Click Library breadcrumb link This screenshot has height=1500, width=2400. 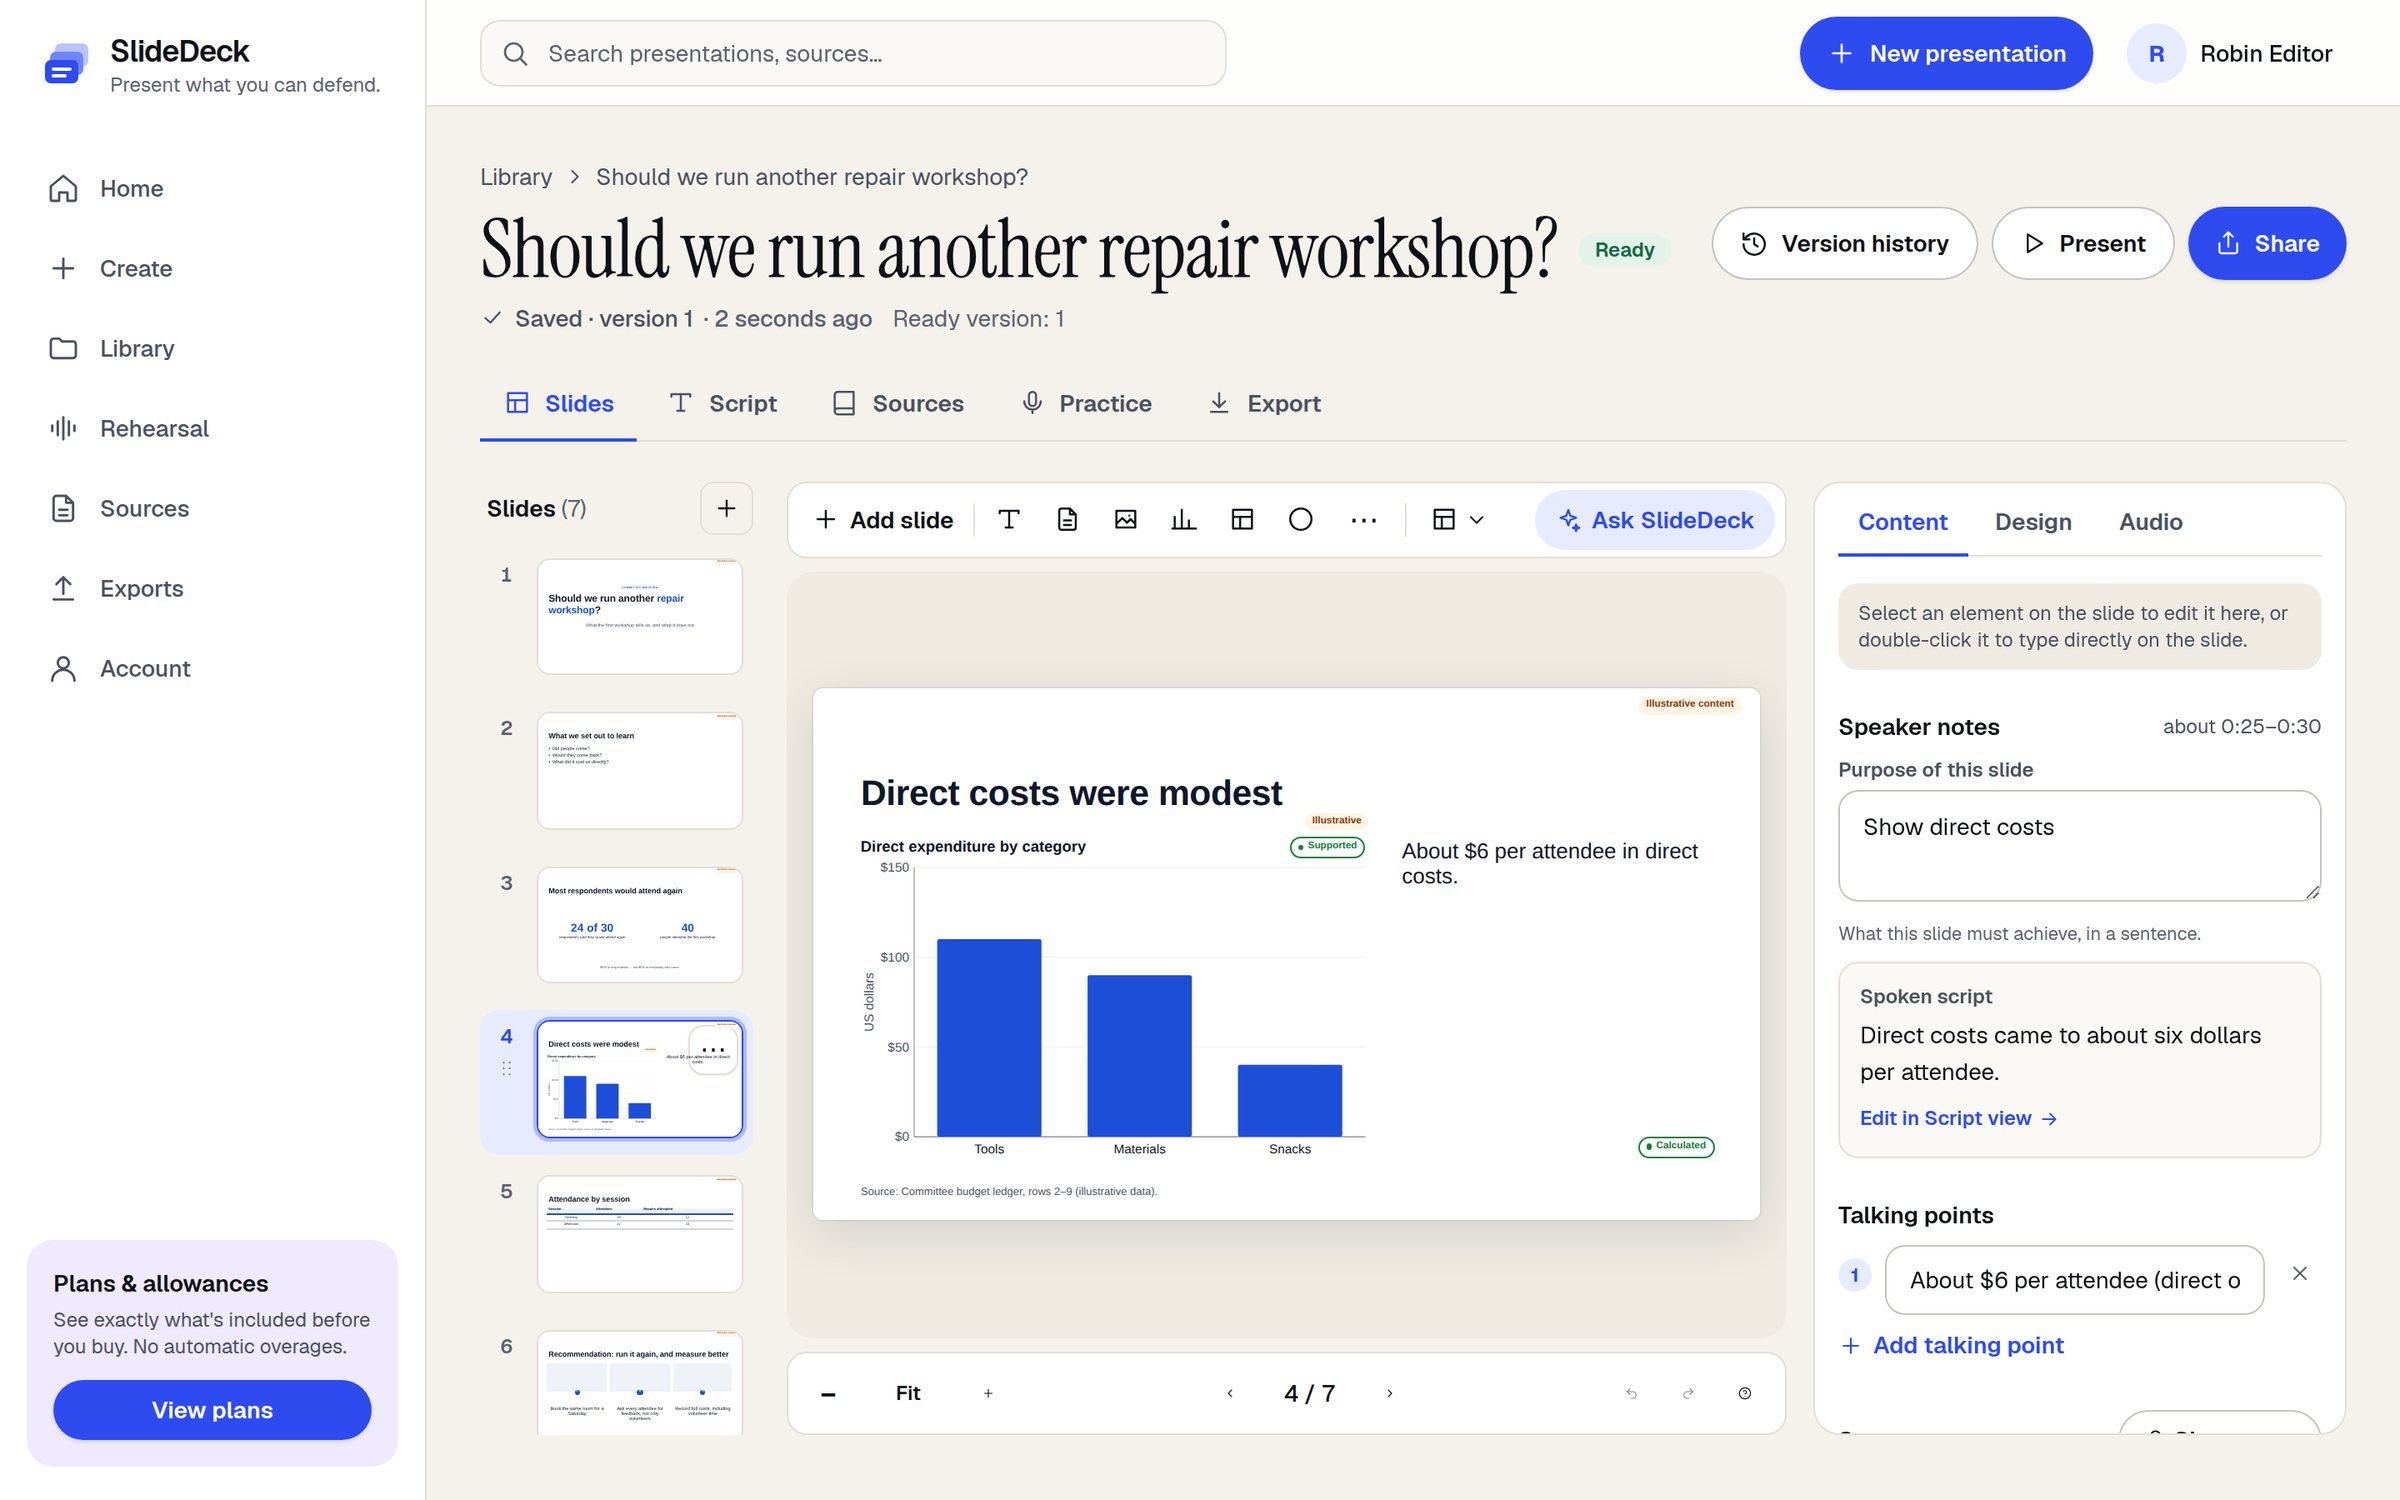coord(516,177)
